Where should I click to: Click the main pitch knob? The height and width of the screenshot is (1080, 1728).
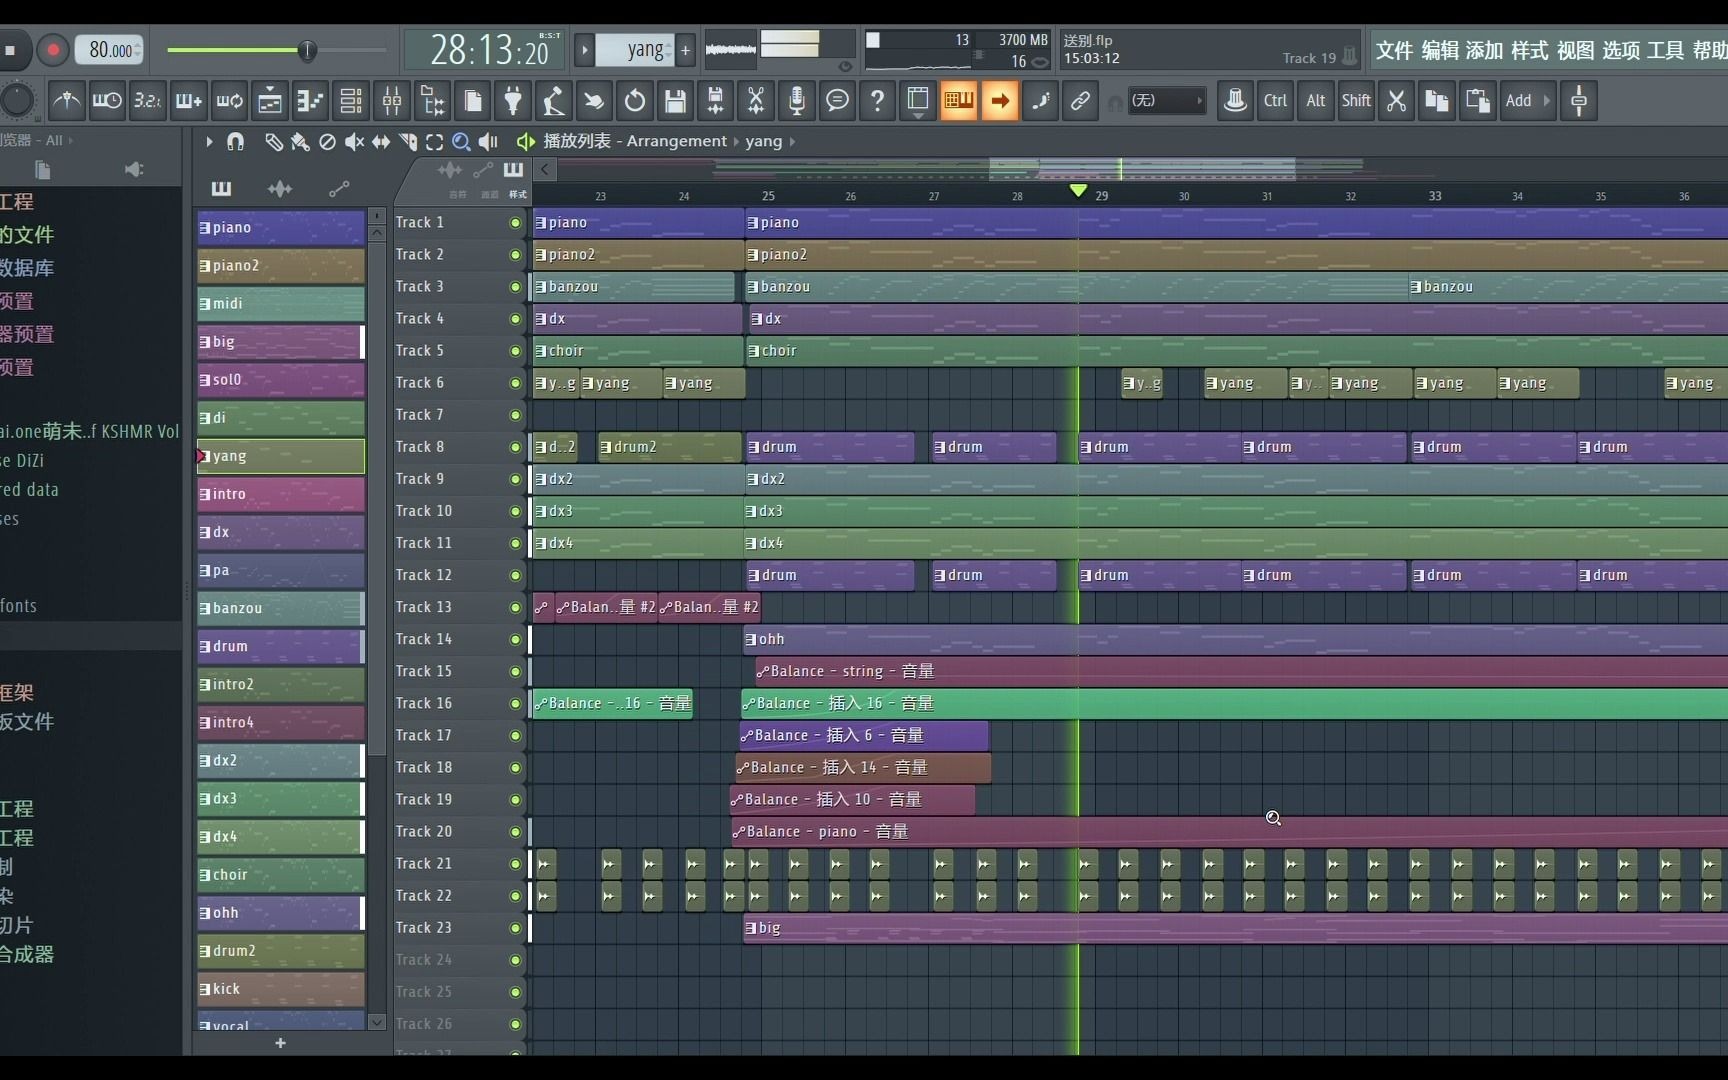[17, 101]
